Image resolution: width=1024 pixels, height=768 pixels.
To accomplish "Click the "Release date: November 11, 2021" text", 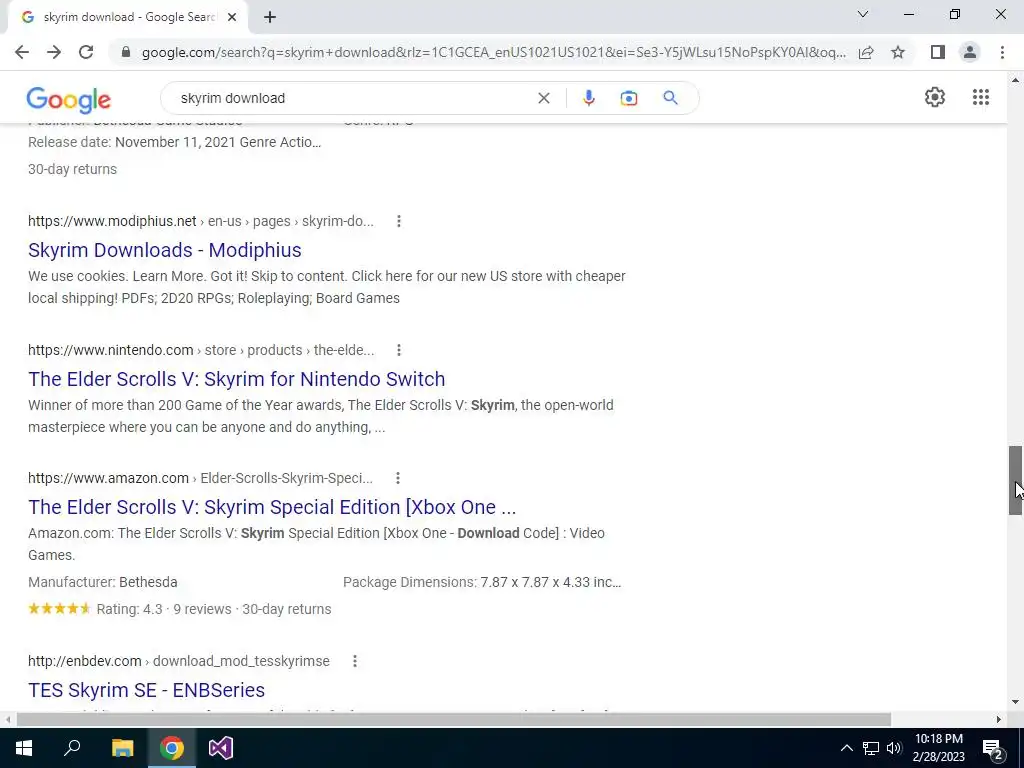I will [132, 142].
